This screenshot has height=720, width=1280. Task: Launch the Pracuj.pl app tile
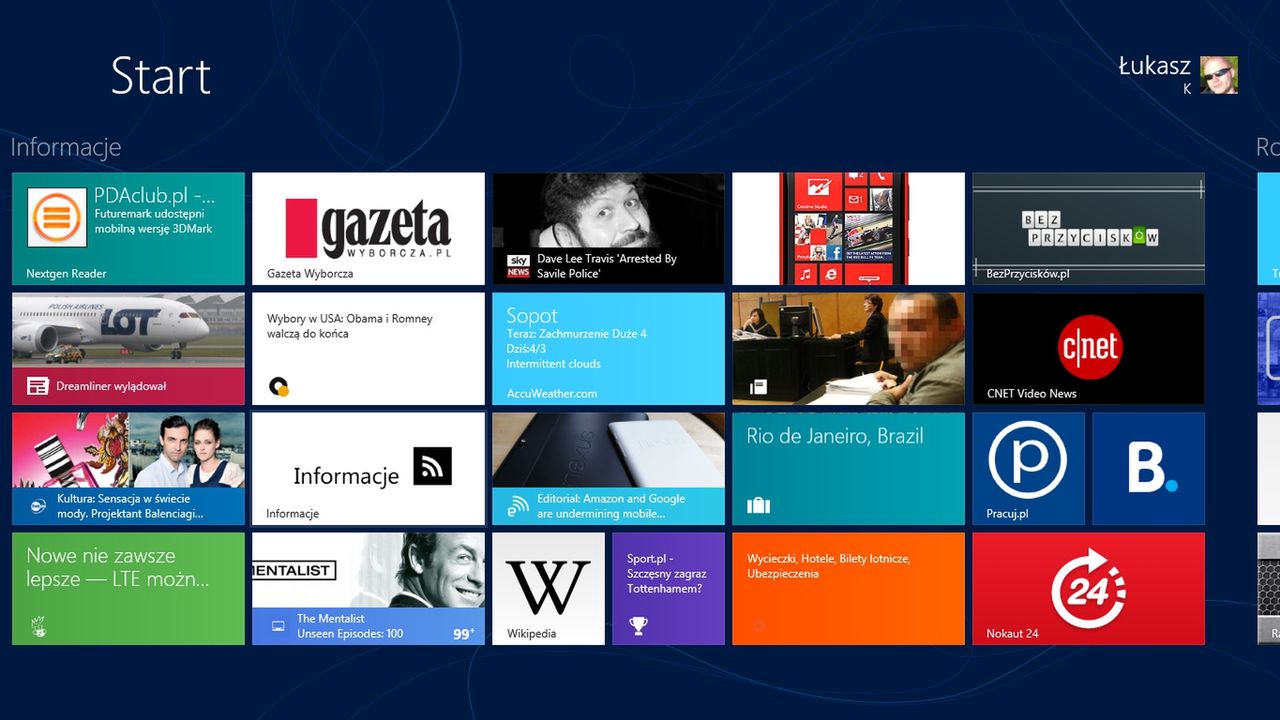(1028, 469)
